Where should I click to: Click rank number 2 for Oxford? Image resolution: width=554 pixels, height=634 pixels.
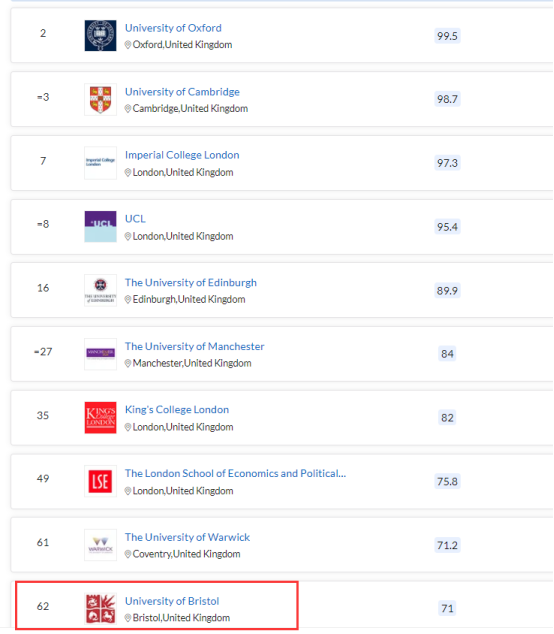coord(43,33)
